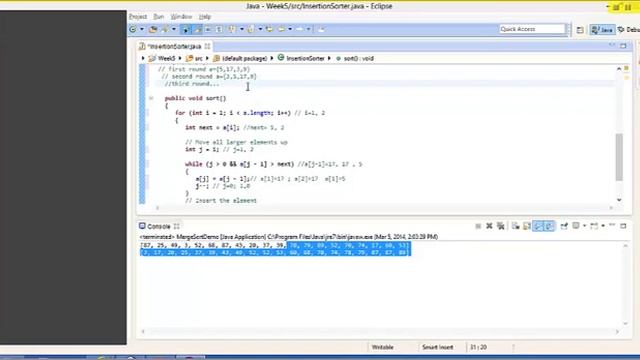640x360 pixels.
Task: Toggle Show Console on Standard Out
Action: [538, 226]
